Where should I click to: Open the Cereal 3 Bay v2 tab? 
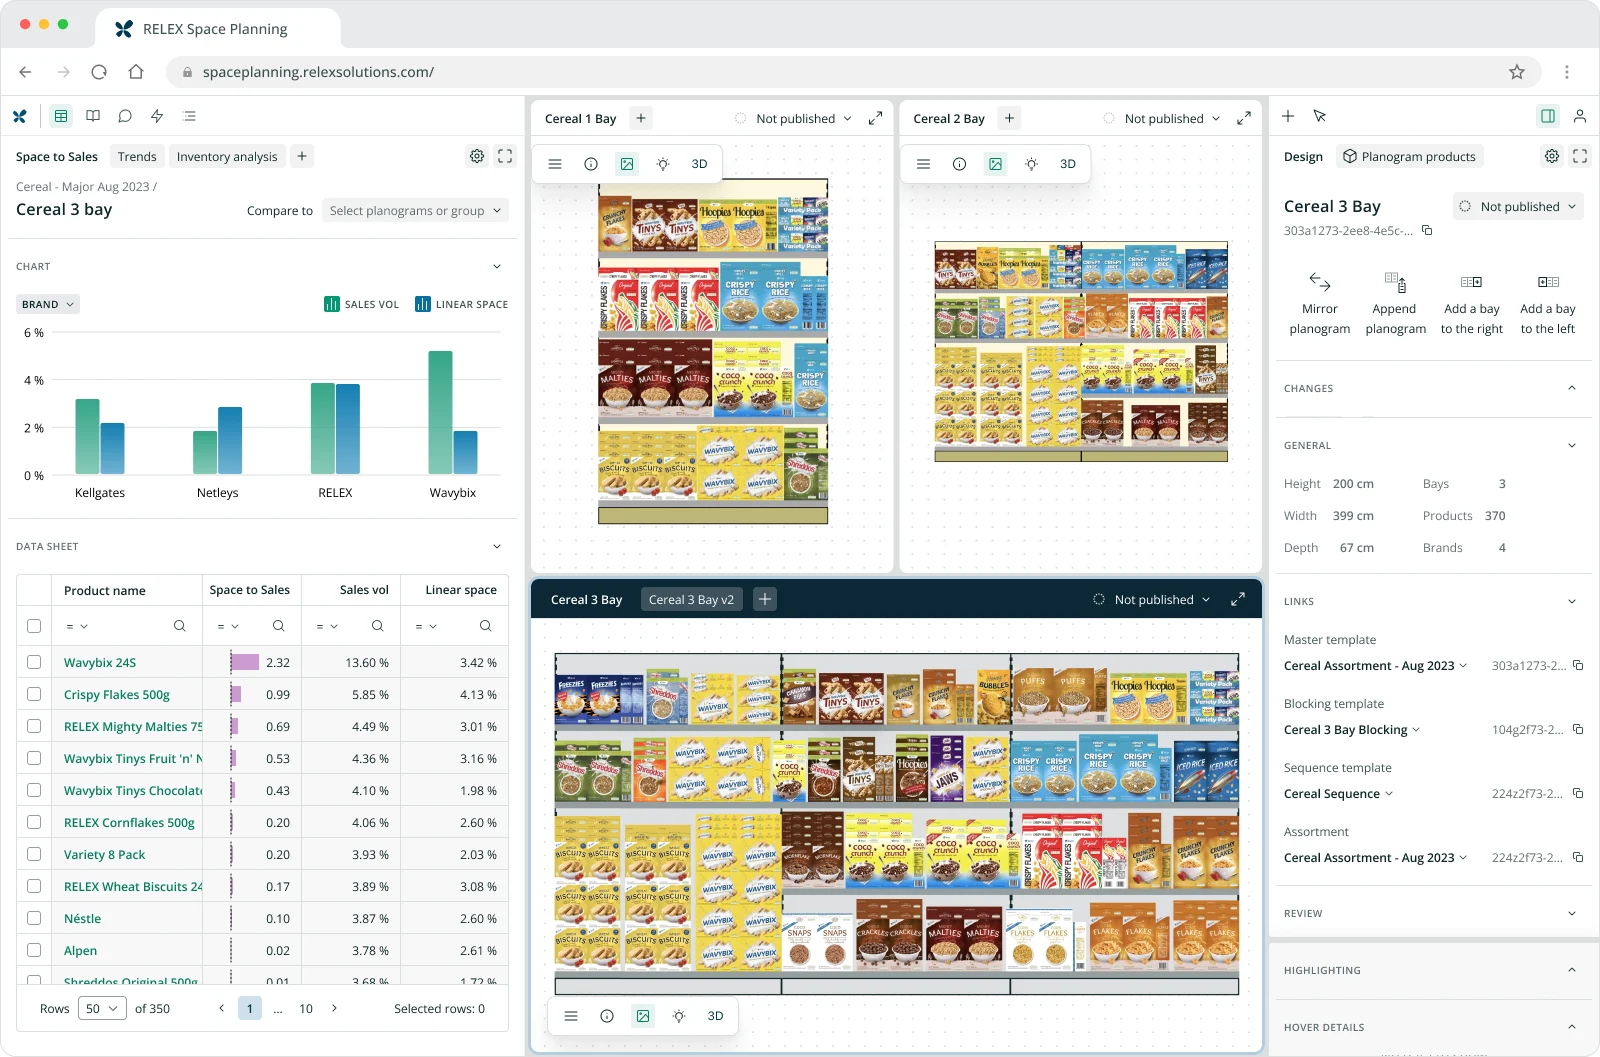(x=691, y=600)
